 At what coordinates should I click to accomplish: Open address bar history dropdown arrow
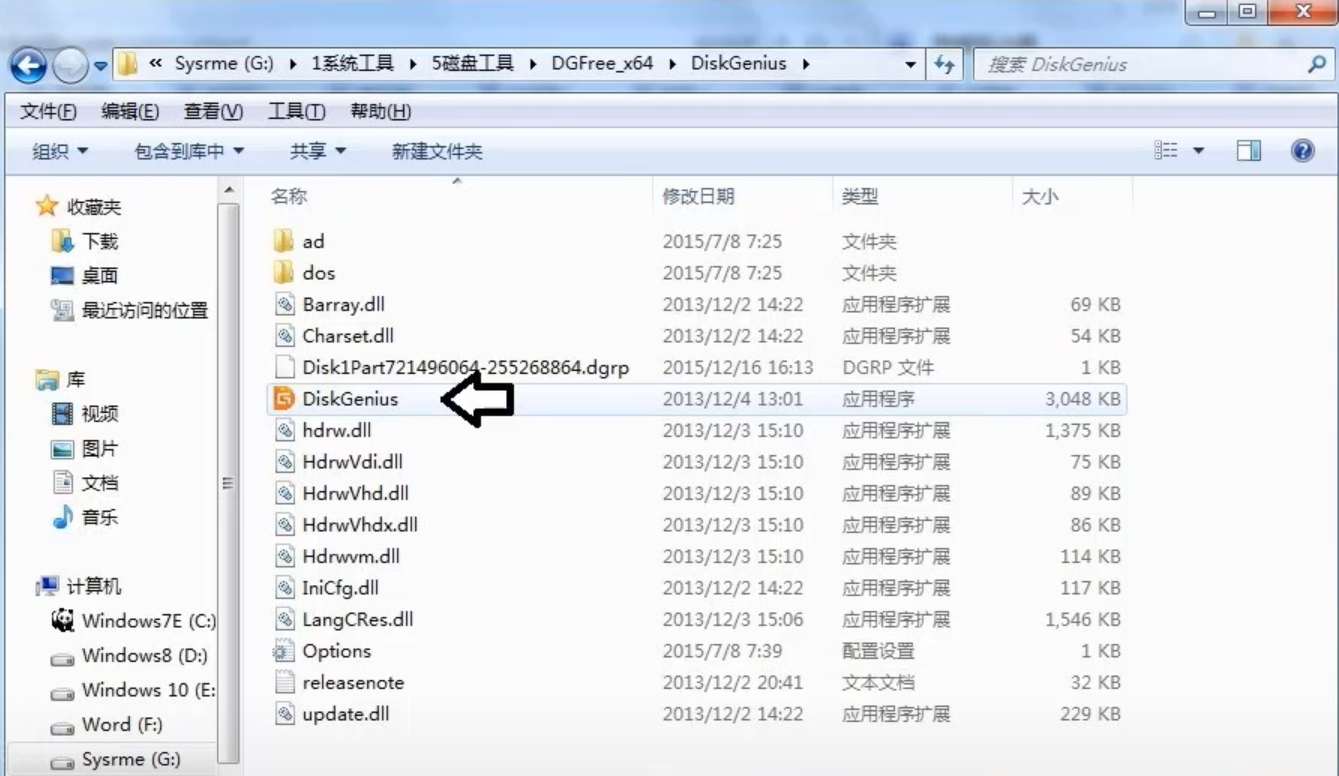pyautogui.click(x=910, y=65)
